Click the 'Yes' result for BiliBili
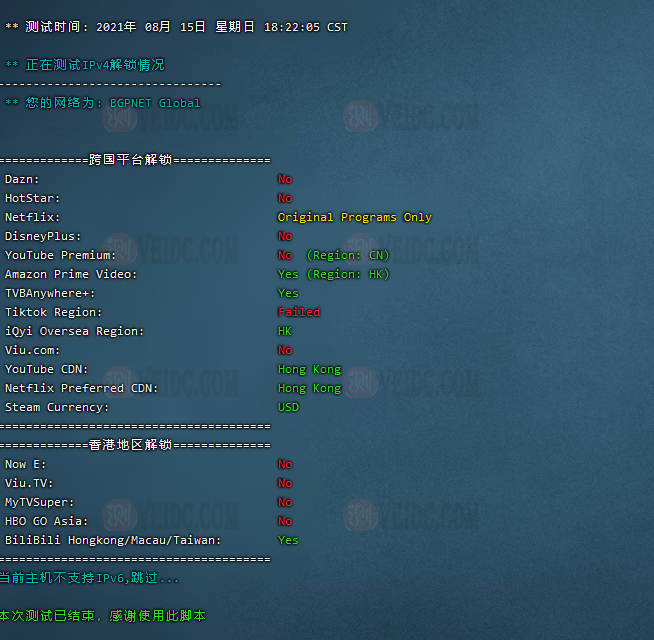 pyautogui.click(x=288, y=540)
